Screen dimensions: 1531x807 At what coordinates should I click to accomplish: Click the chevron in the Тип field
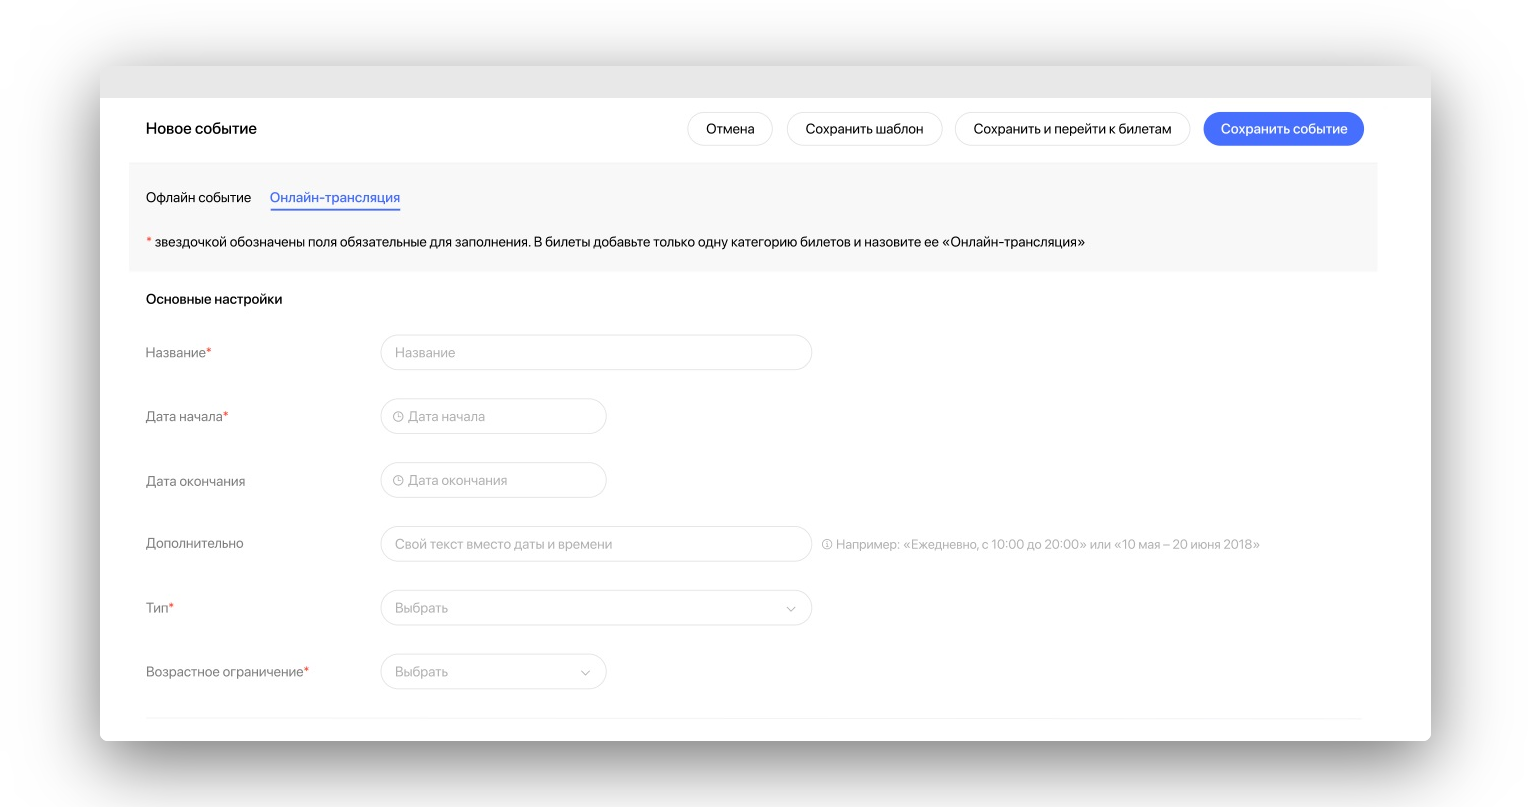pyautogui.click(x=791, y=609)
